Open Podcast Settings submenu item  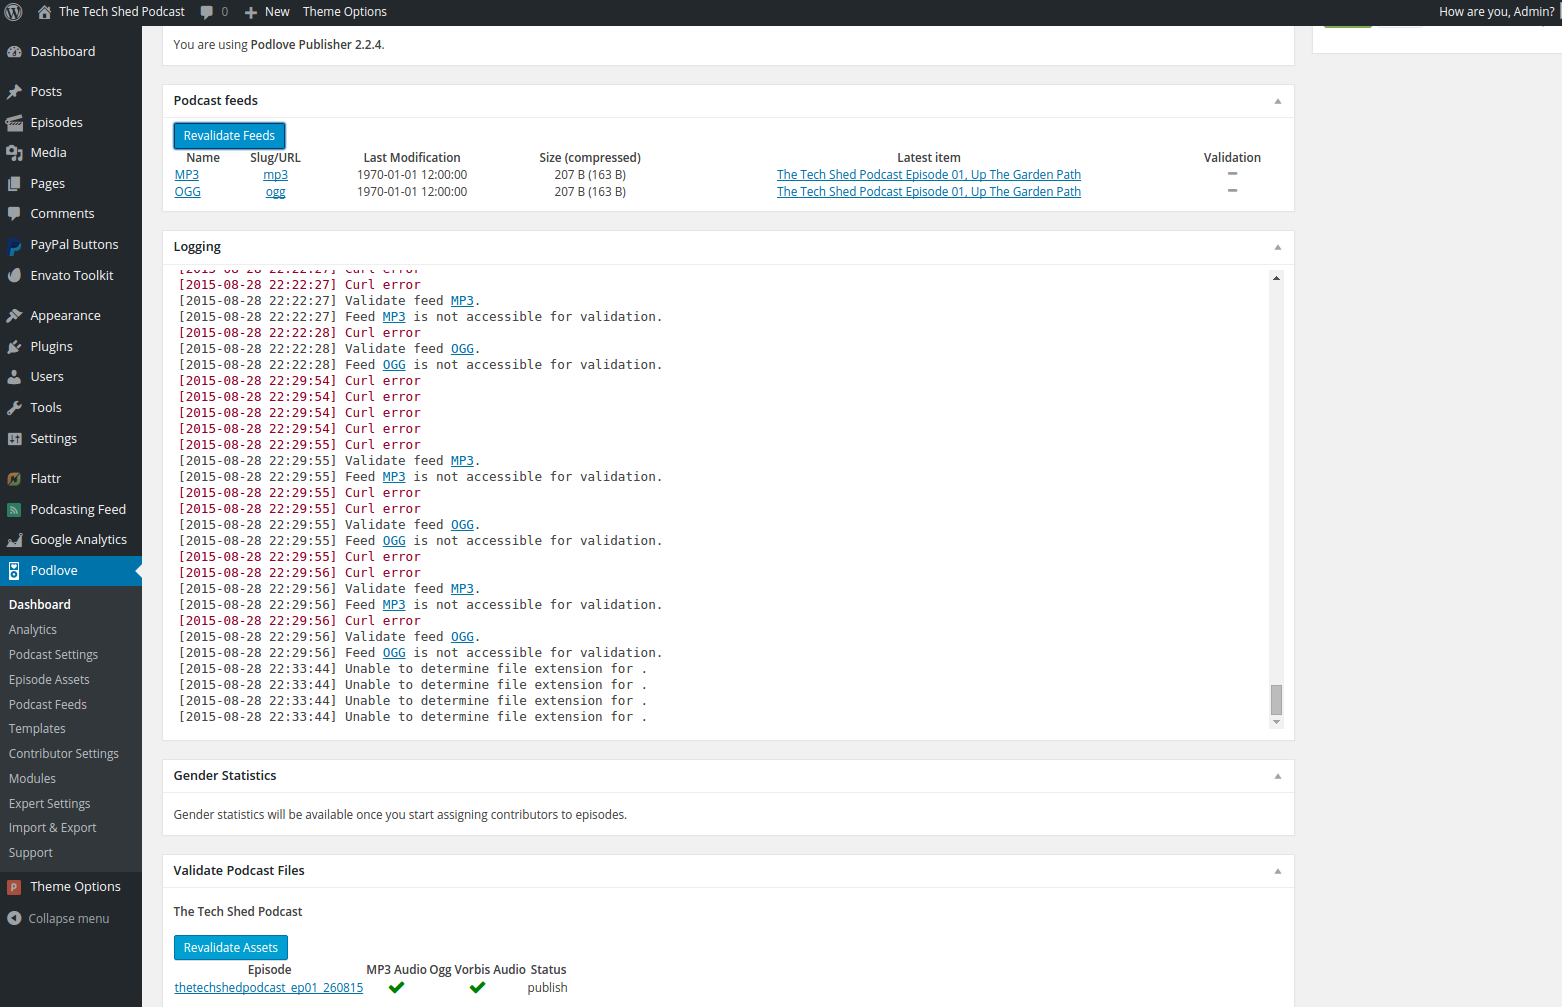point(53,655)
